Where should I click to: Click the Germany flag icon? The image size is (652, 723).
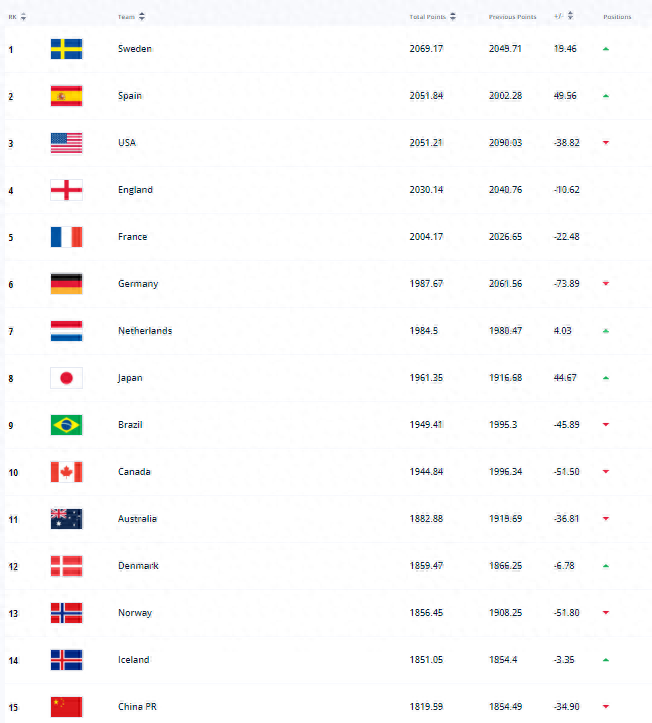[66, 284]
